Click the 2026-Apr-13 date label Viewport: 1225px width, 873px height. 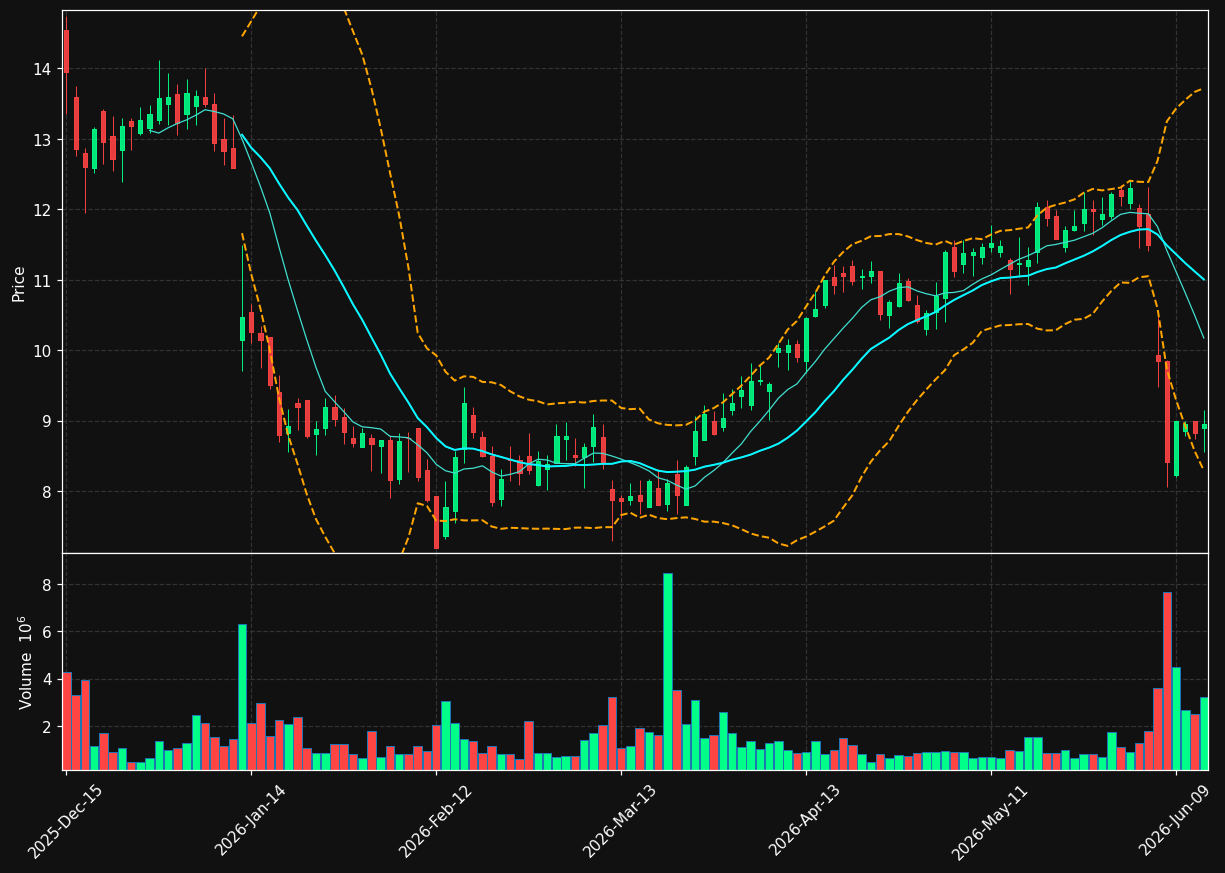(x=805, y=821)
